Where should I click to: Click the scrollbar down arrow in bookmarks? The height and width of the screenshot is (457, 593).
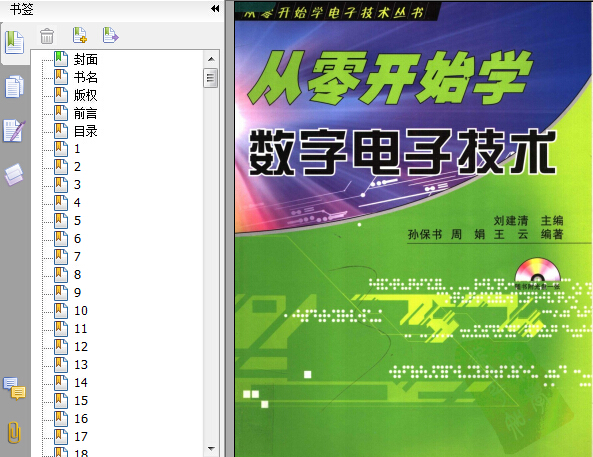coord(211,449)
